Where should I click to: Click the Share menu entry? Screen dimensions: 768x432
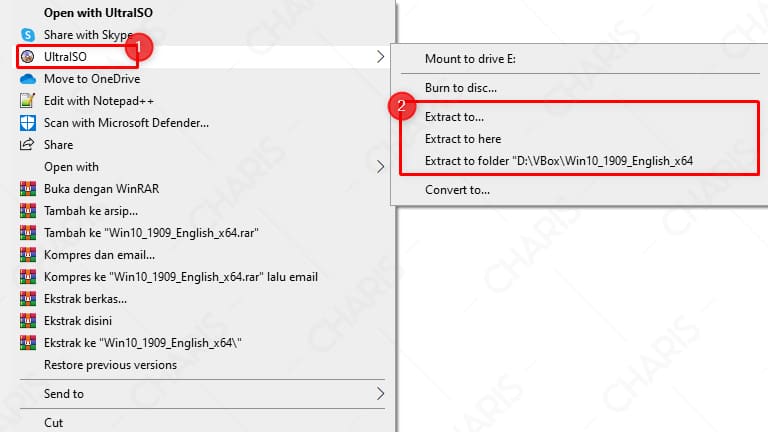tap(58, 145)
